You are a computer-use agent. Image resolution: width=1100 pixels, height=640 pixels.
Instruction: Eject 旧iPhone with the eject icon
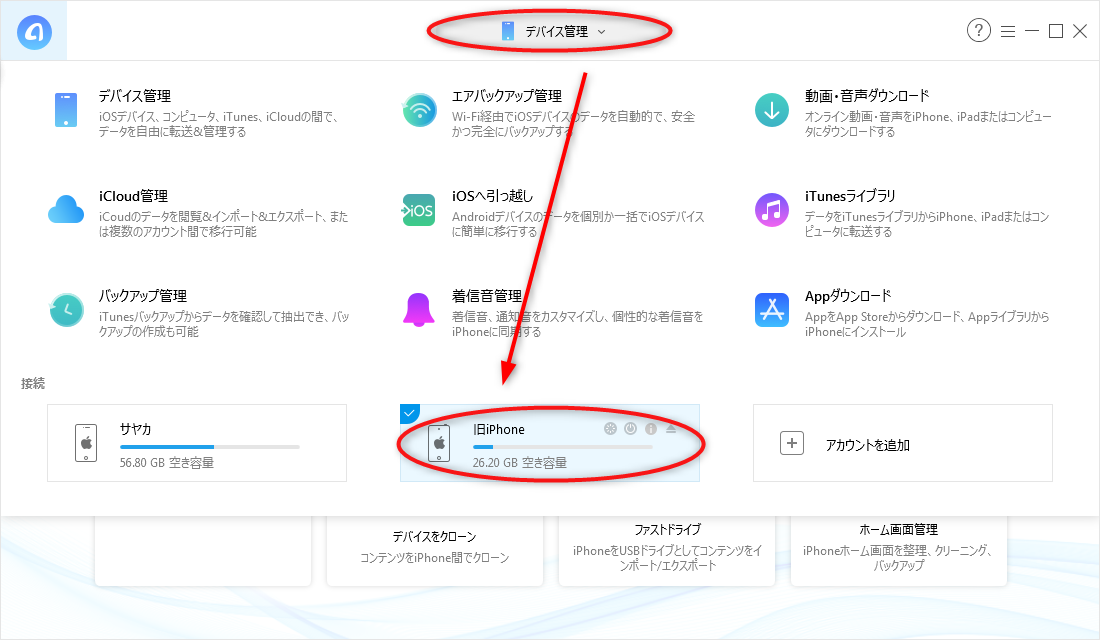click(x=671, y=429)
